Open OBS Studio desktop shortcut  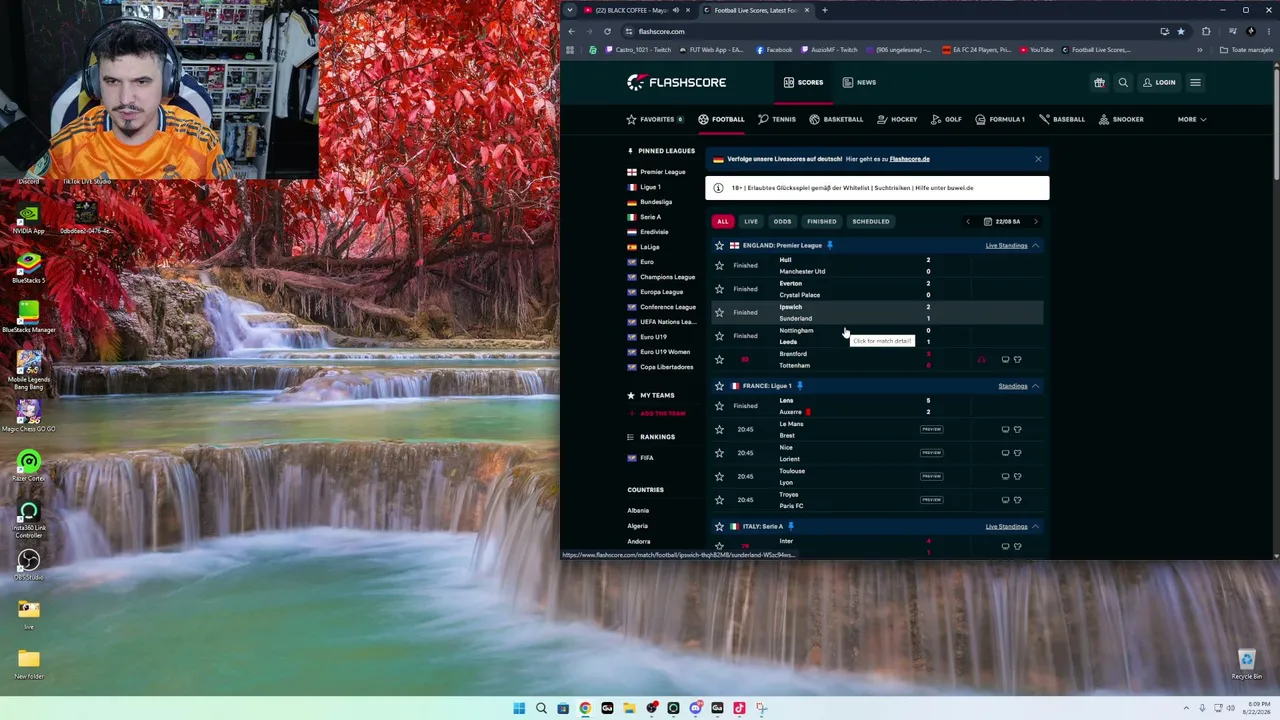point(28,565)
